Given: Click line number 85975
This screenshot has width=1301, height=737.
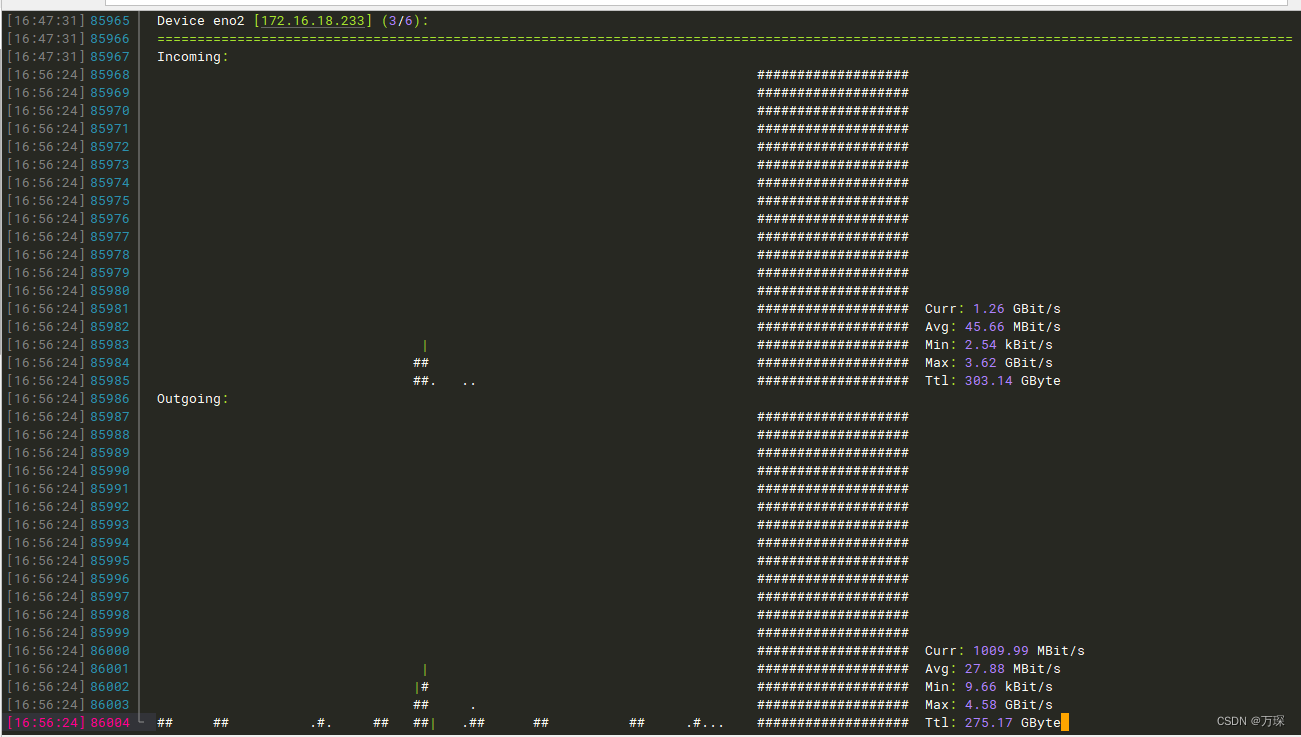Looking at the screenshot, I should pos(110,201).
